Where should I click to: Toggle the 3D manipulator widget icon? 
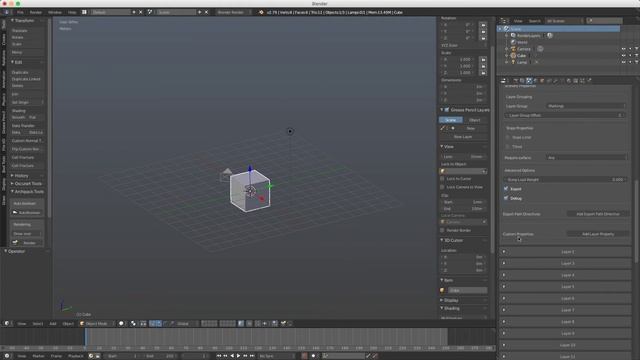[152, 323]
